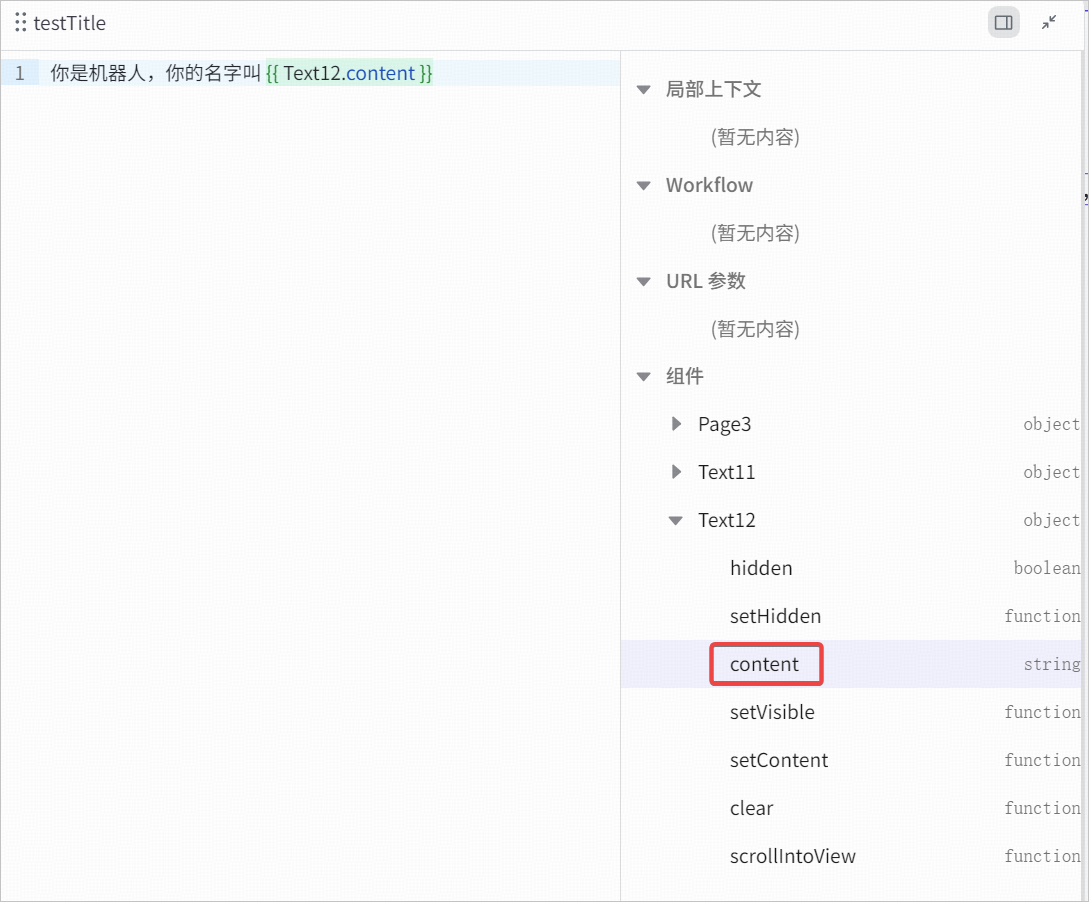Viewport: 1089px width, 902px height.
Task: Expand the Text11 object node
Action: tap(676, 472)
